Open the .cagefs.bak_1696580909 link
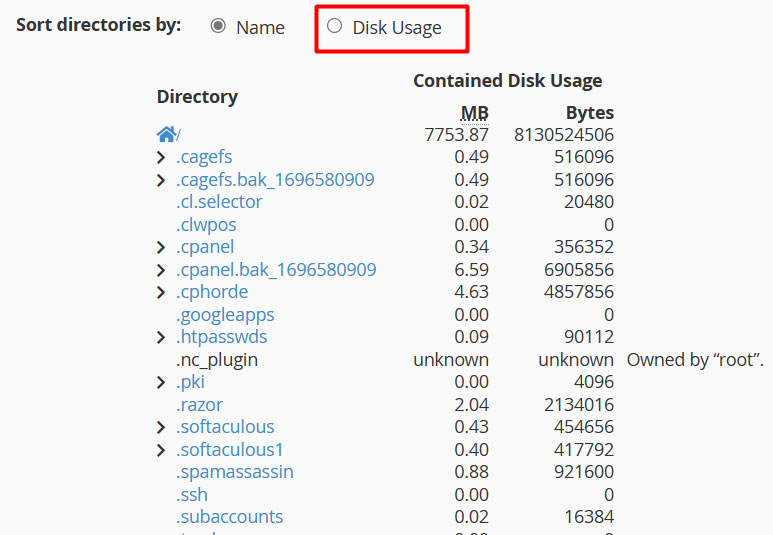Image resolution: width=773 pixels, height=535 pixels. (275, 179)
